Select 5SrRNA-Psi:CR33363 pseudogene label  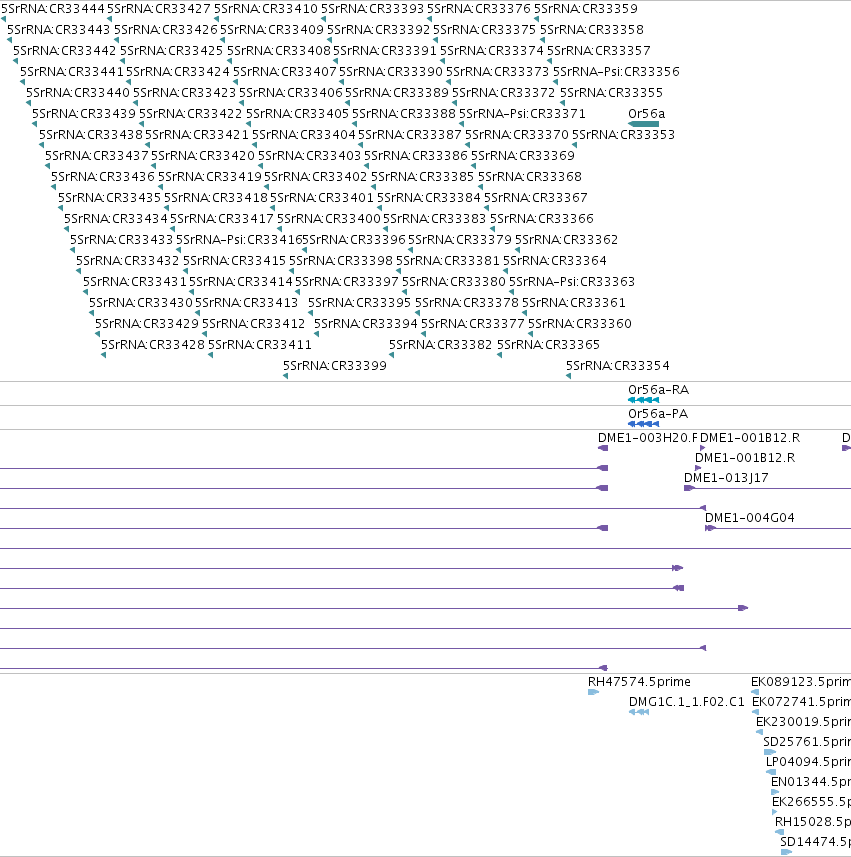coord(572,281)
